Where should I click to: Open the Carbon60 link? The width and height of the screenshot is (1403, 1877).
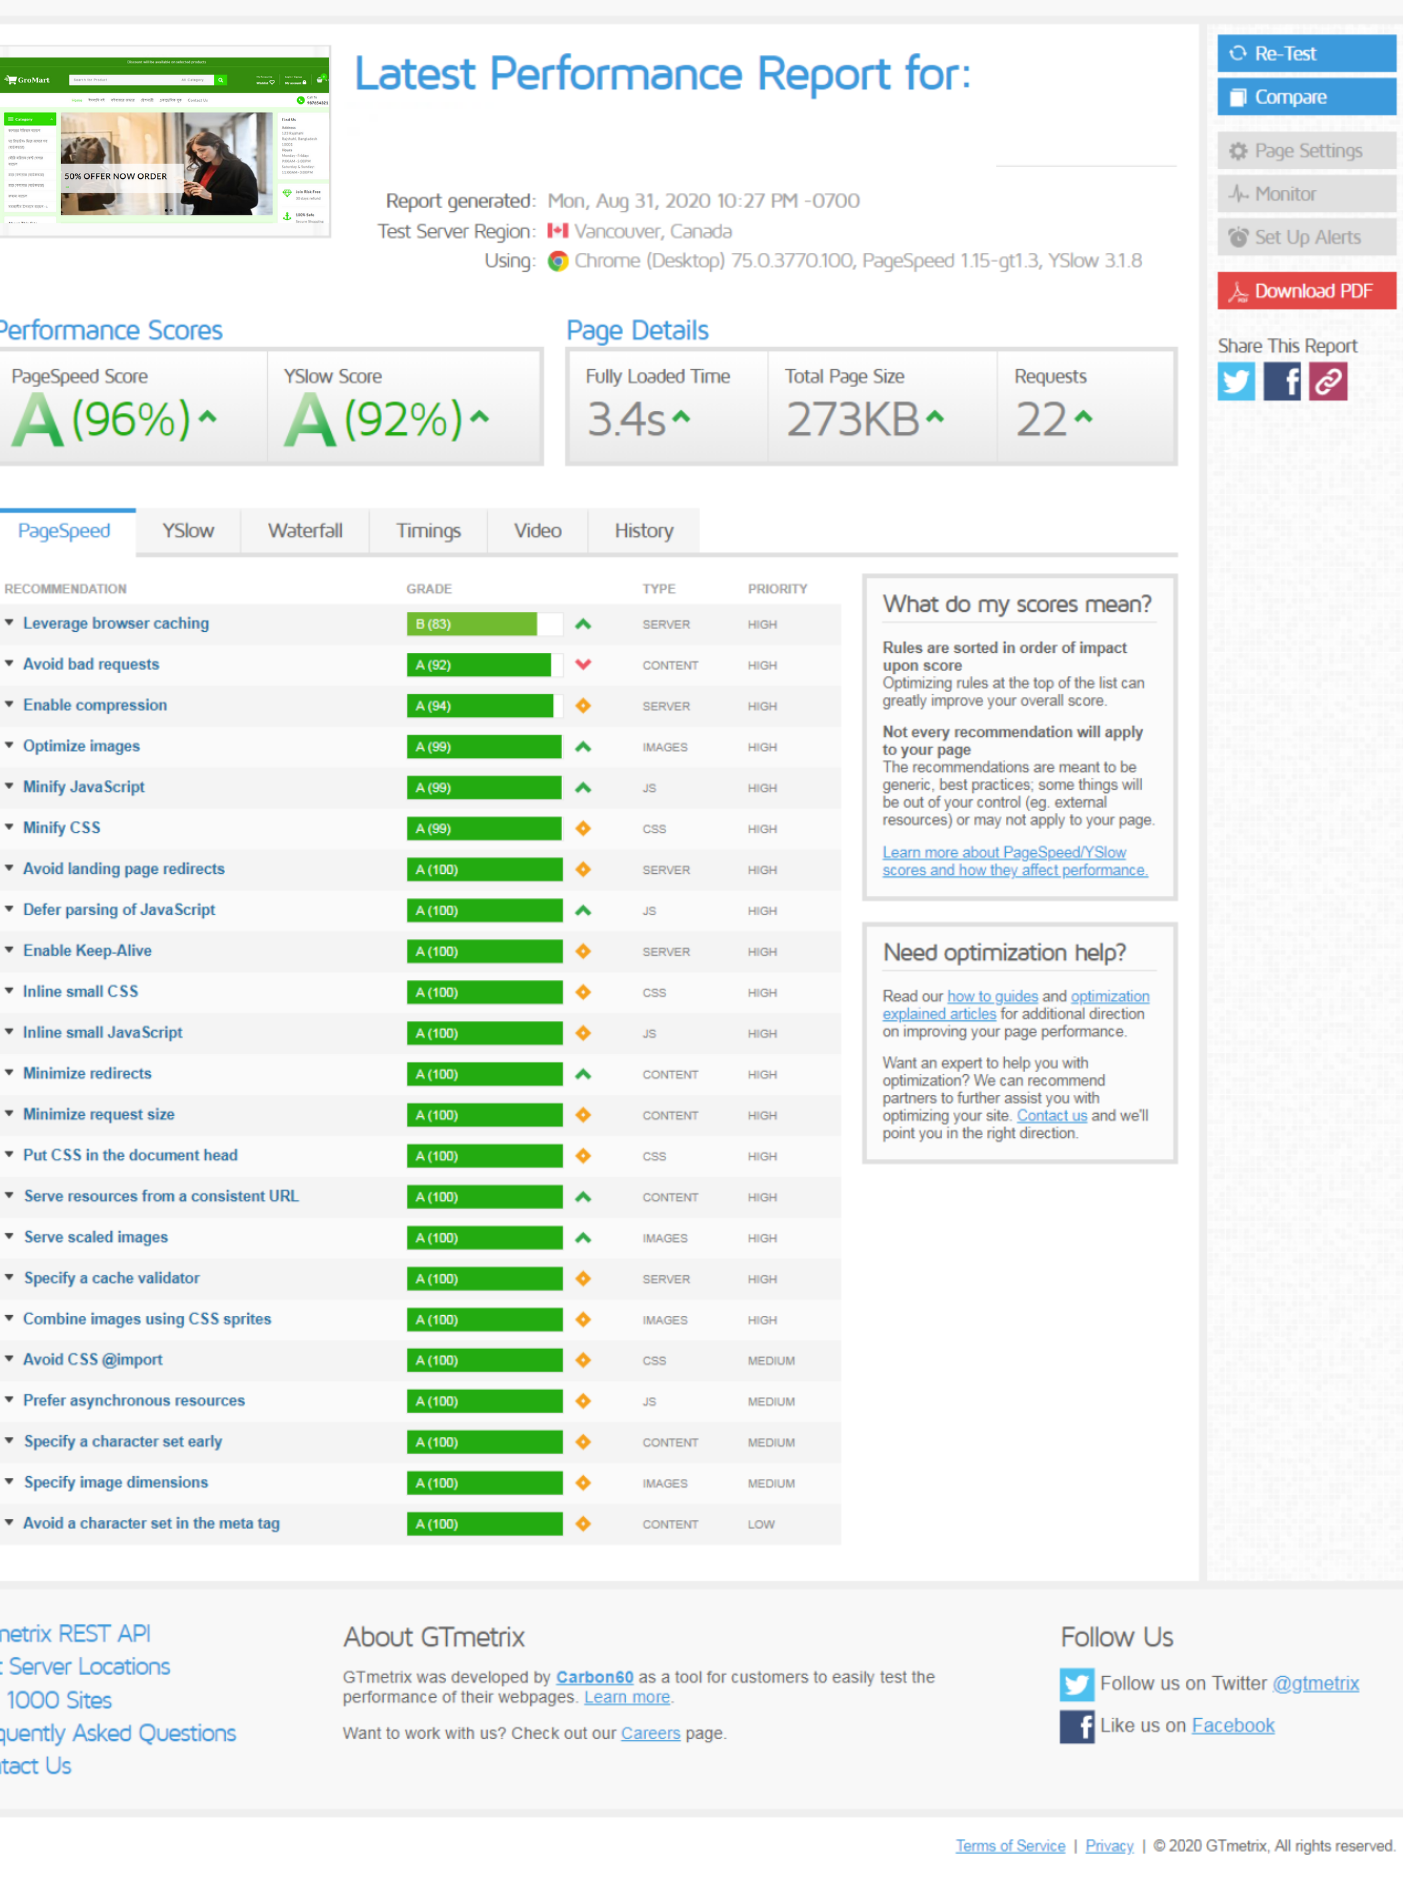tap(595, 1678)
